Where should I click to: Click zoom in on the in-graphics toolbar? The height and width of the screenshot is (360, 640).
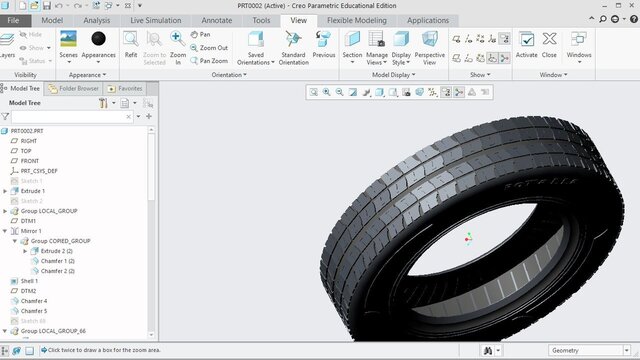327,92
